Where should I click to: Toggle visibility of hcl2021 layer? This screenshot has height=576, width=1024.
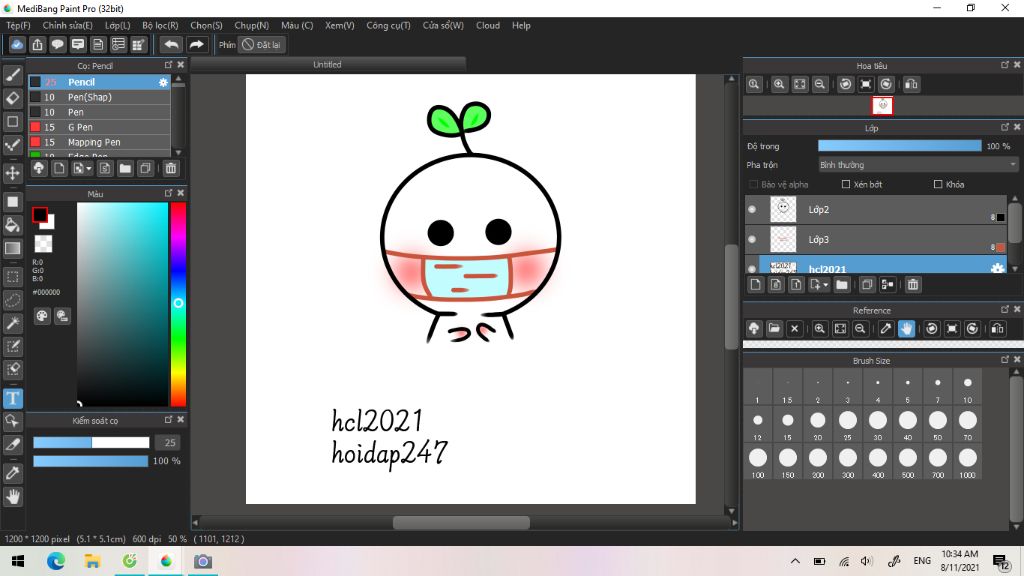tap(752, 268)
